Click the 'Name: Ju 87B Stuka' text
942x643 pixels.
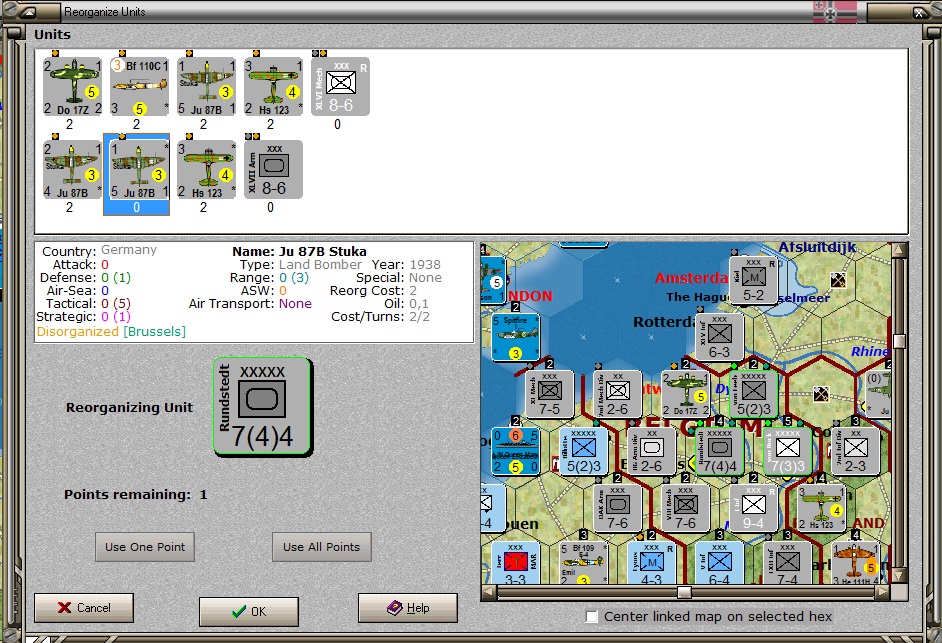click(299, 251)
